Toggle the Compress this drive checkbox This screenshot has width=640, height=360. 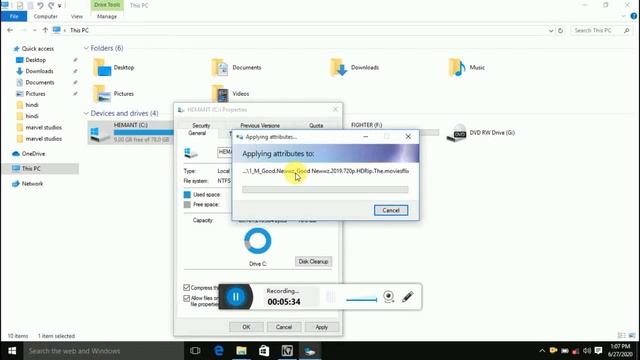pos(187,288)
